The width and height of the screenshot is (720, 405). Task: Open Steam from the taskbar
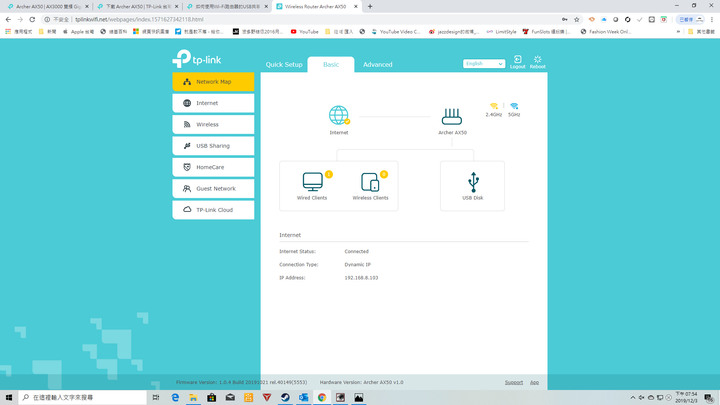(x=285, y=397)
